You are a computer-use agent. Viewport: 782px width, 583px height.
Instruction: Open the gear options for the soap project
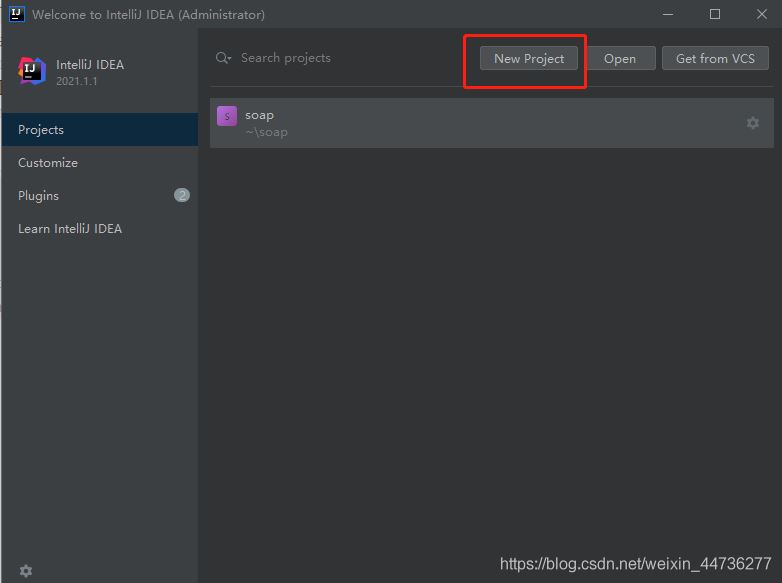(x=753, y=123)
